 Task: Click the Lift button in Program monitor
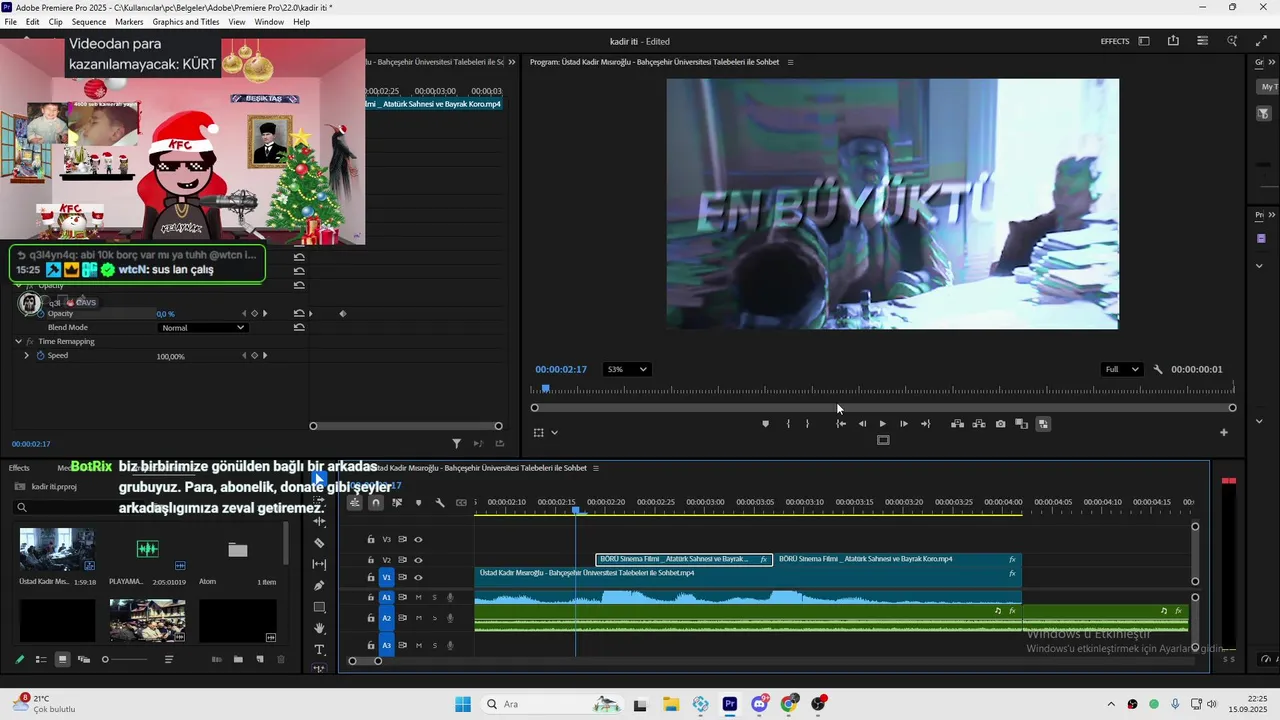(x=957, y=424)
